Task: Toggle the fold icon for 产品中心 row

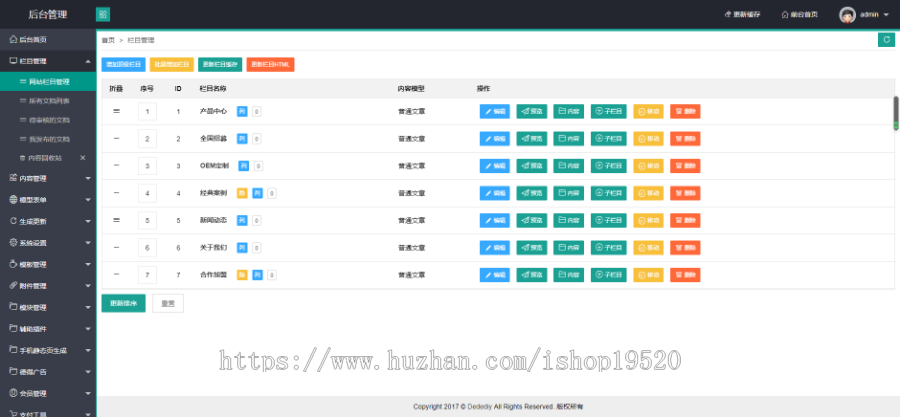Action: pyautogui.click(x=117, y=111)
